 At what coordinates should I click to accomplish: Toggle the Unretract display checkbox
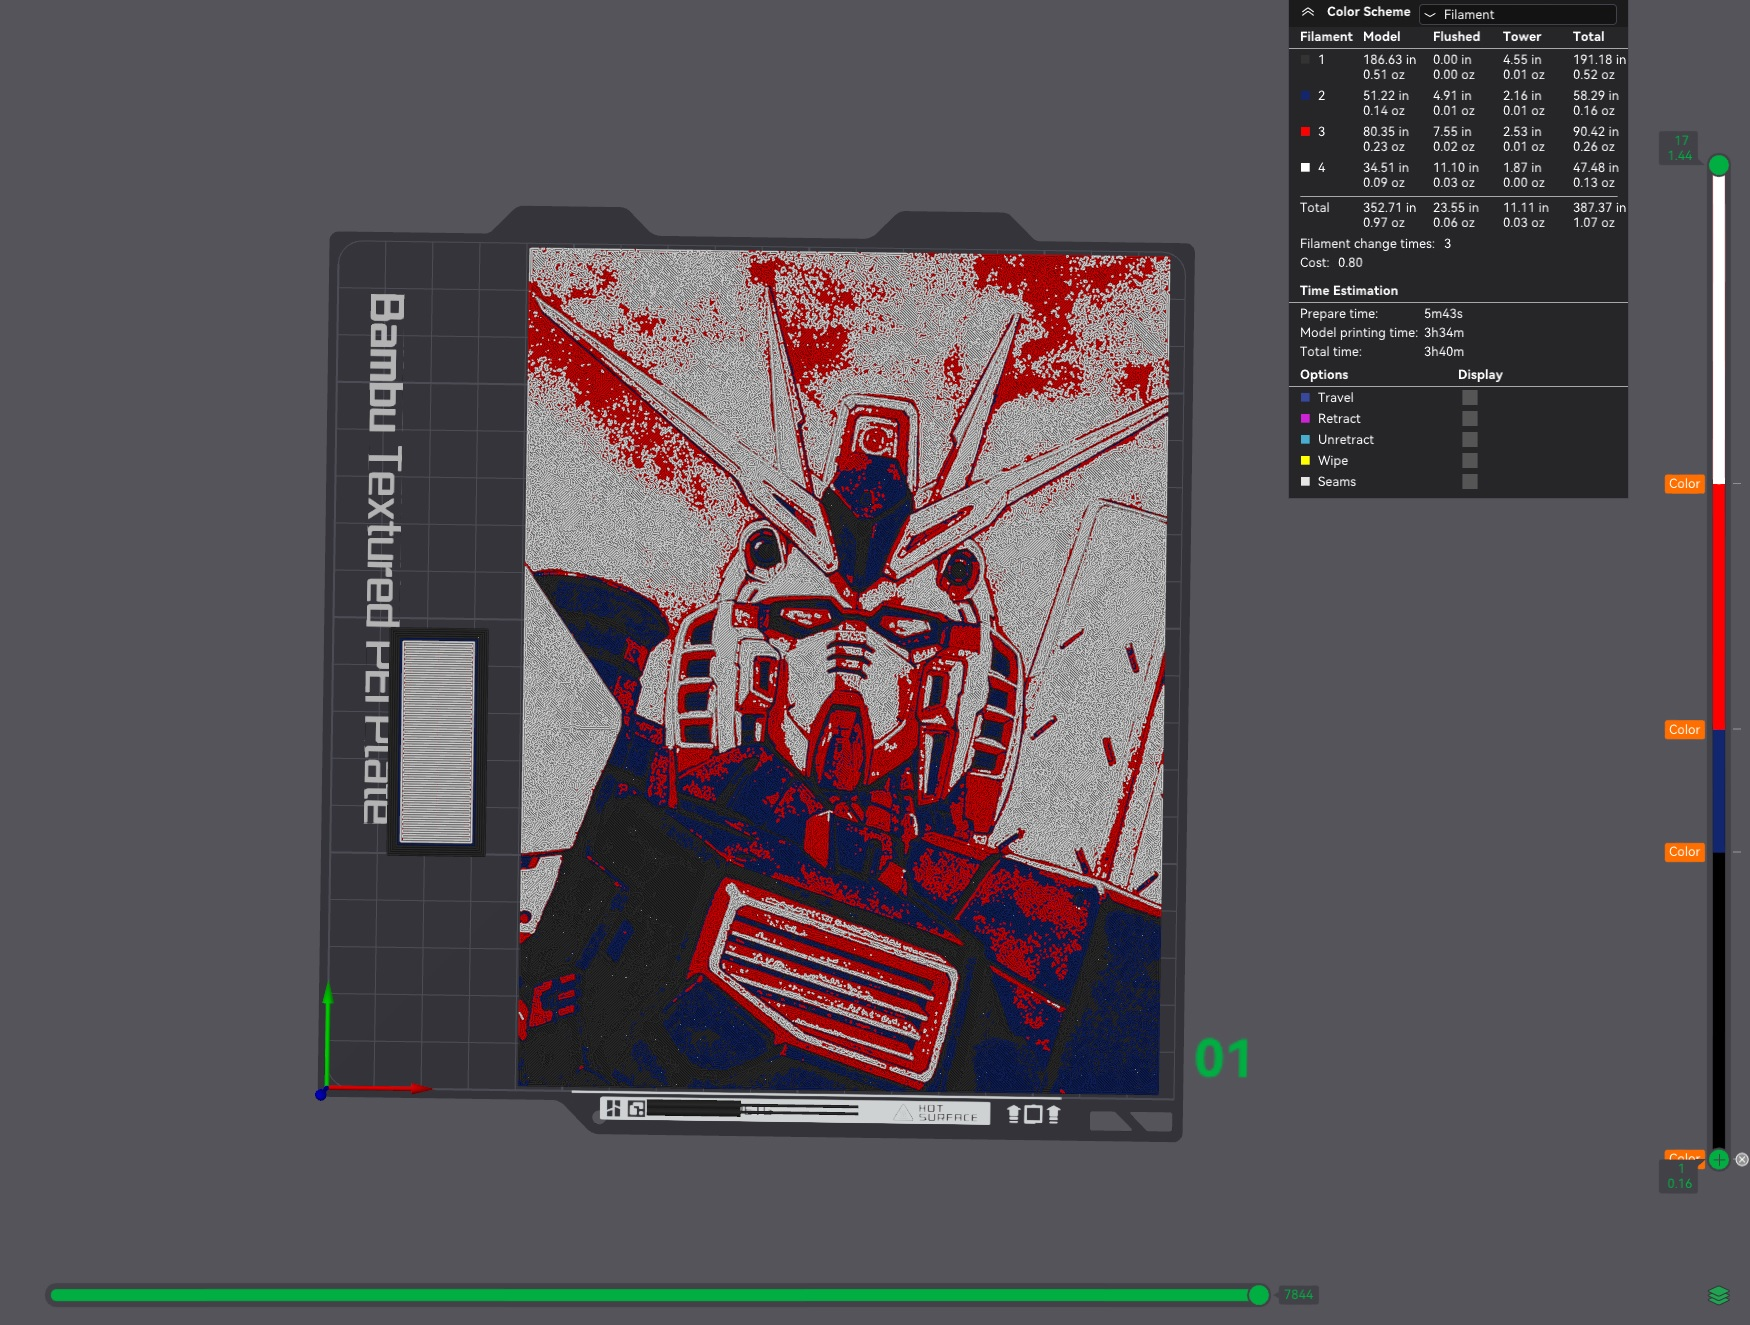(x=1469, y=439)
